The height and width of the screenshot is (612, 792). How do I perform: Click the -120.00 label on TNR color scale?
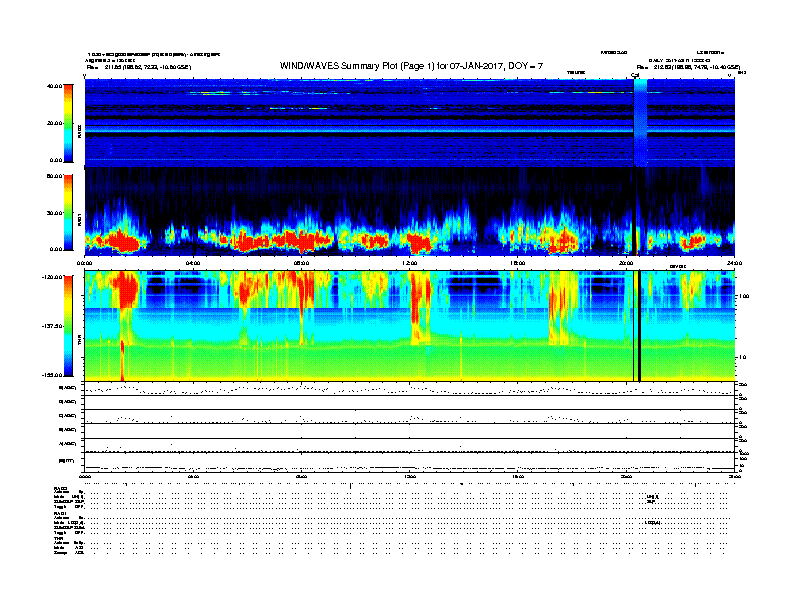click(x=50, y=275)
